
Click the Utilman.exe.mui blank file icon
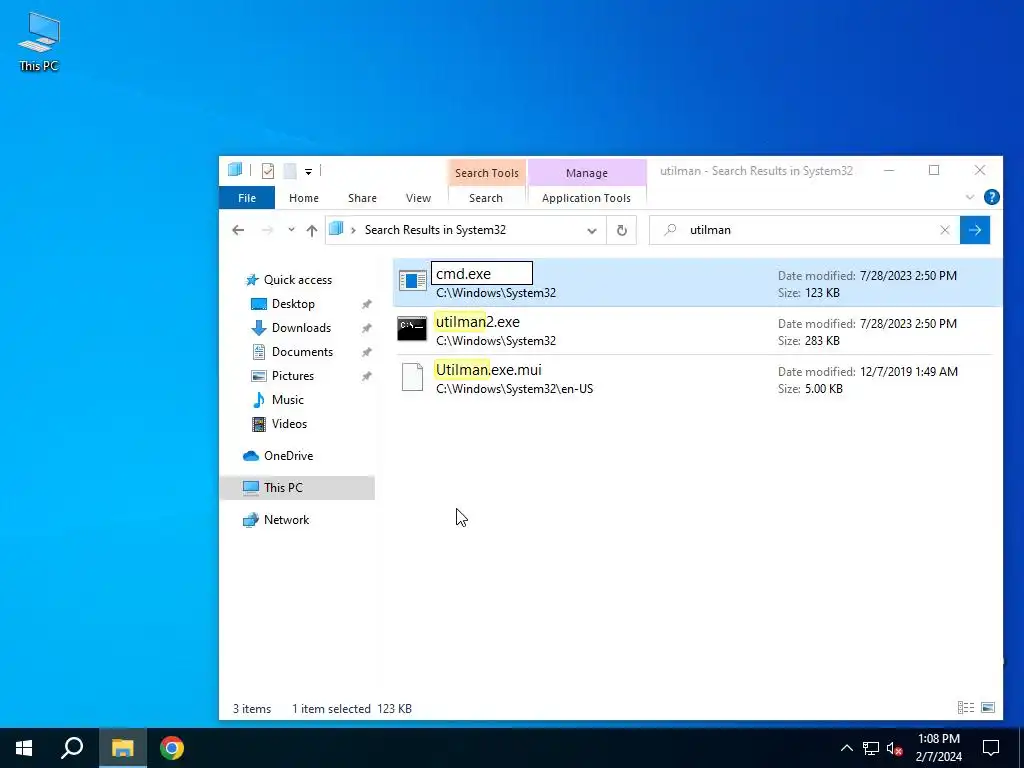412,377
